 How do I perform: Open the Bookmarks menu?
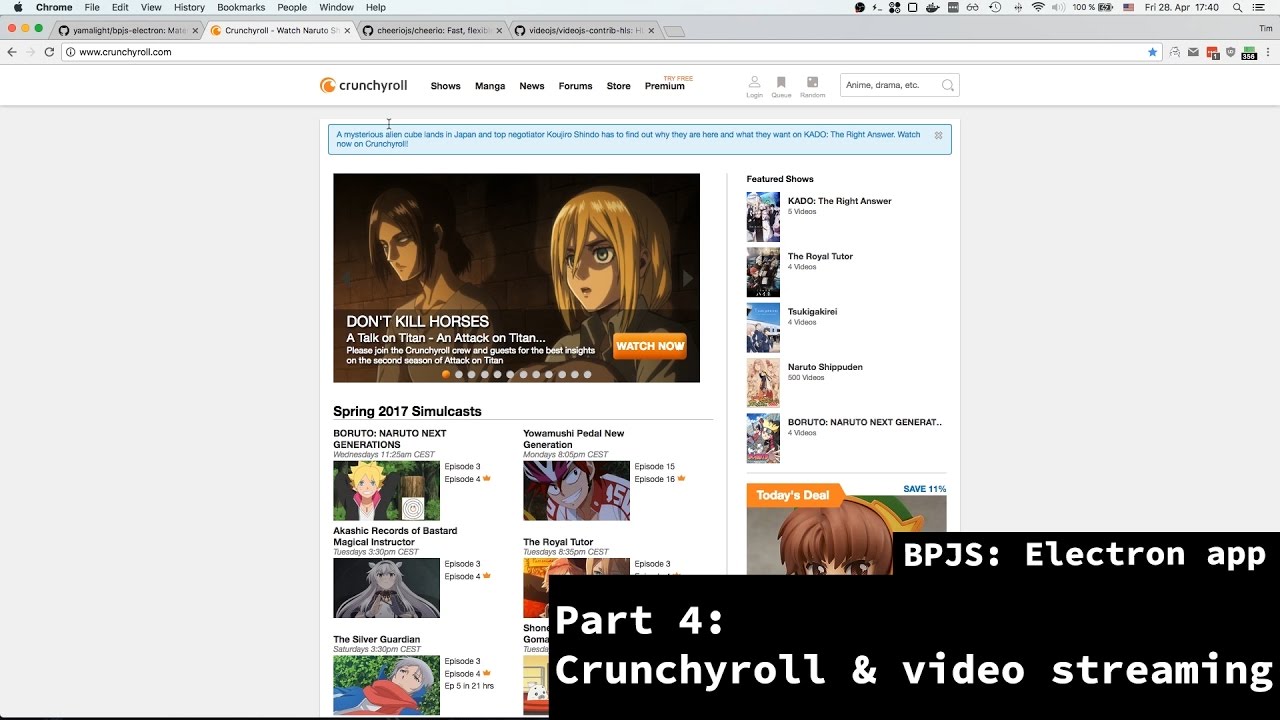click(241, 7)
